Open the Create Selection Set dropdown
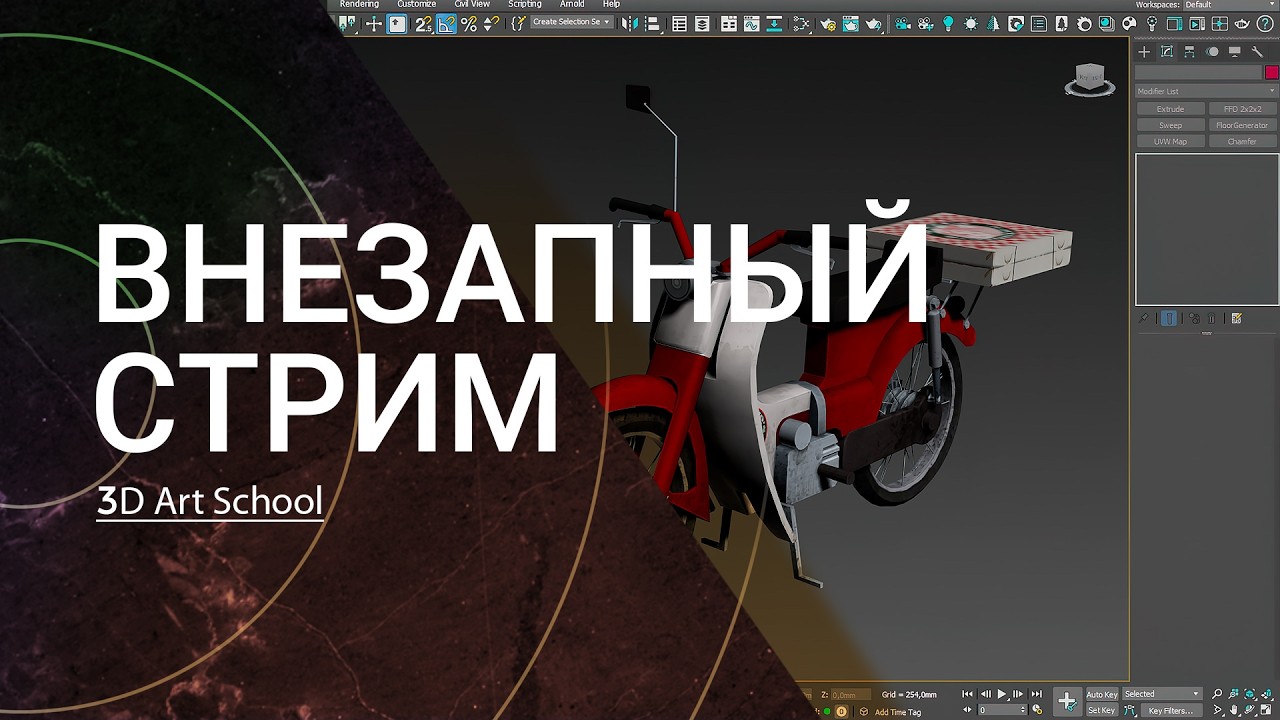Image resolution: width=1280 pixels, height=720 pixels. (571, 22)
